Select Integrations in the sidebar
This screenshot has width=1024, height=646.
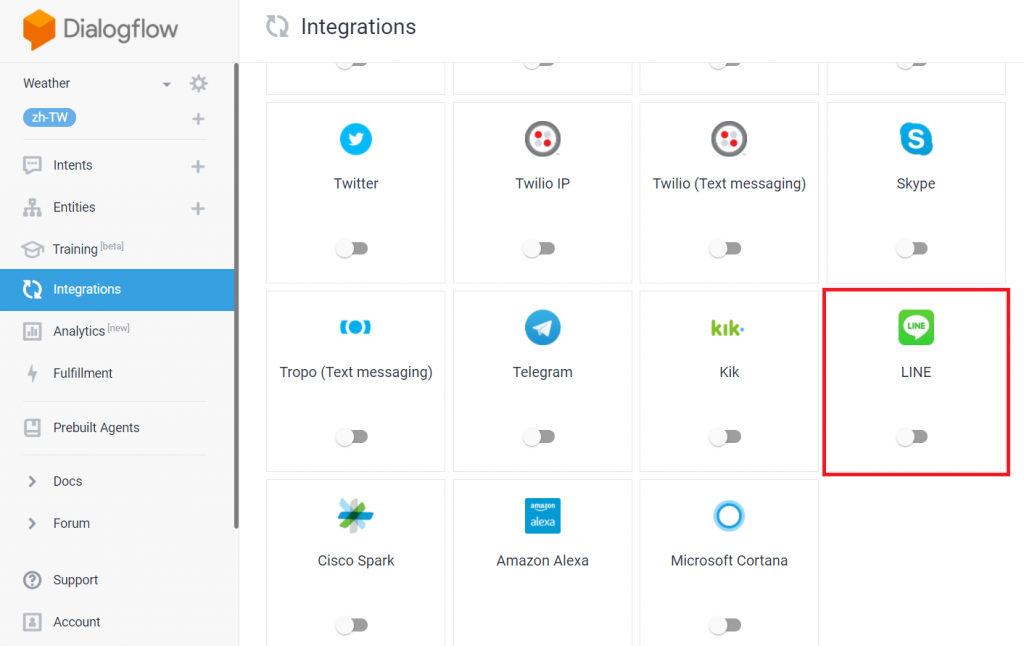pyautogui.click(x=117, y=289)
